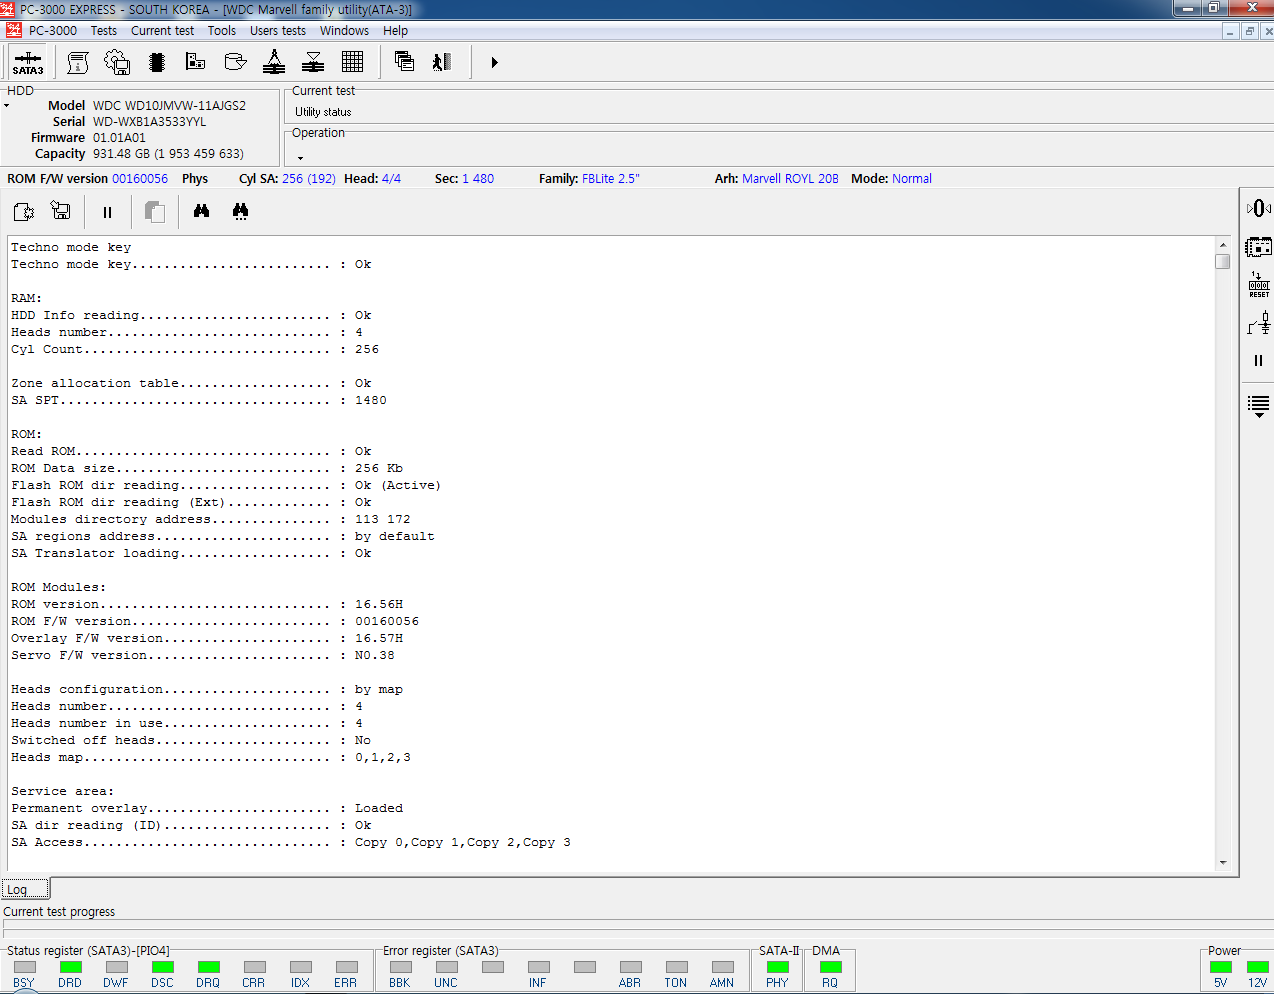Click the SATA3 port selection button
This screenshot has height=994, width=1274.
pos(28,62)
